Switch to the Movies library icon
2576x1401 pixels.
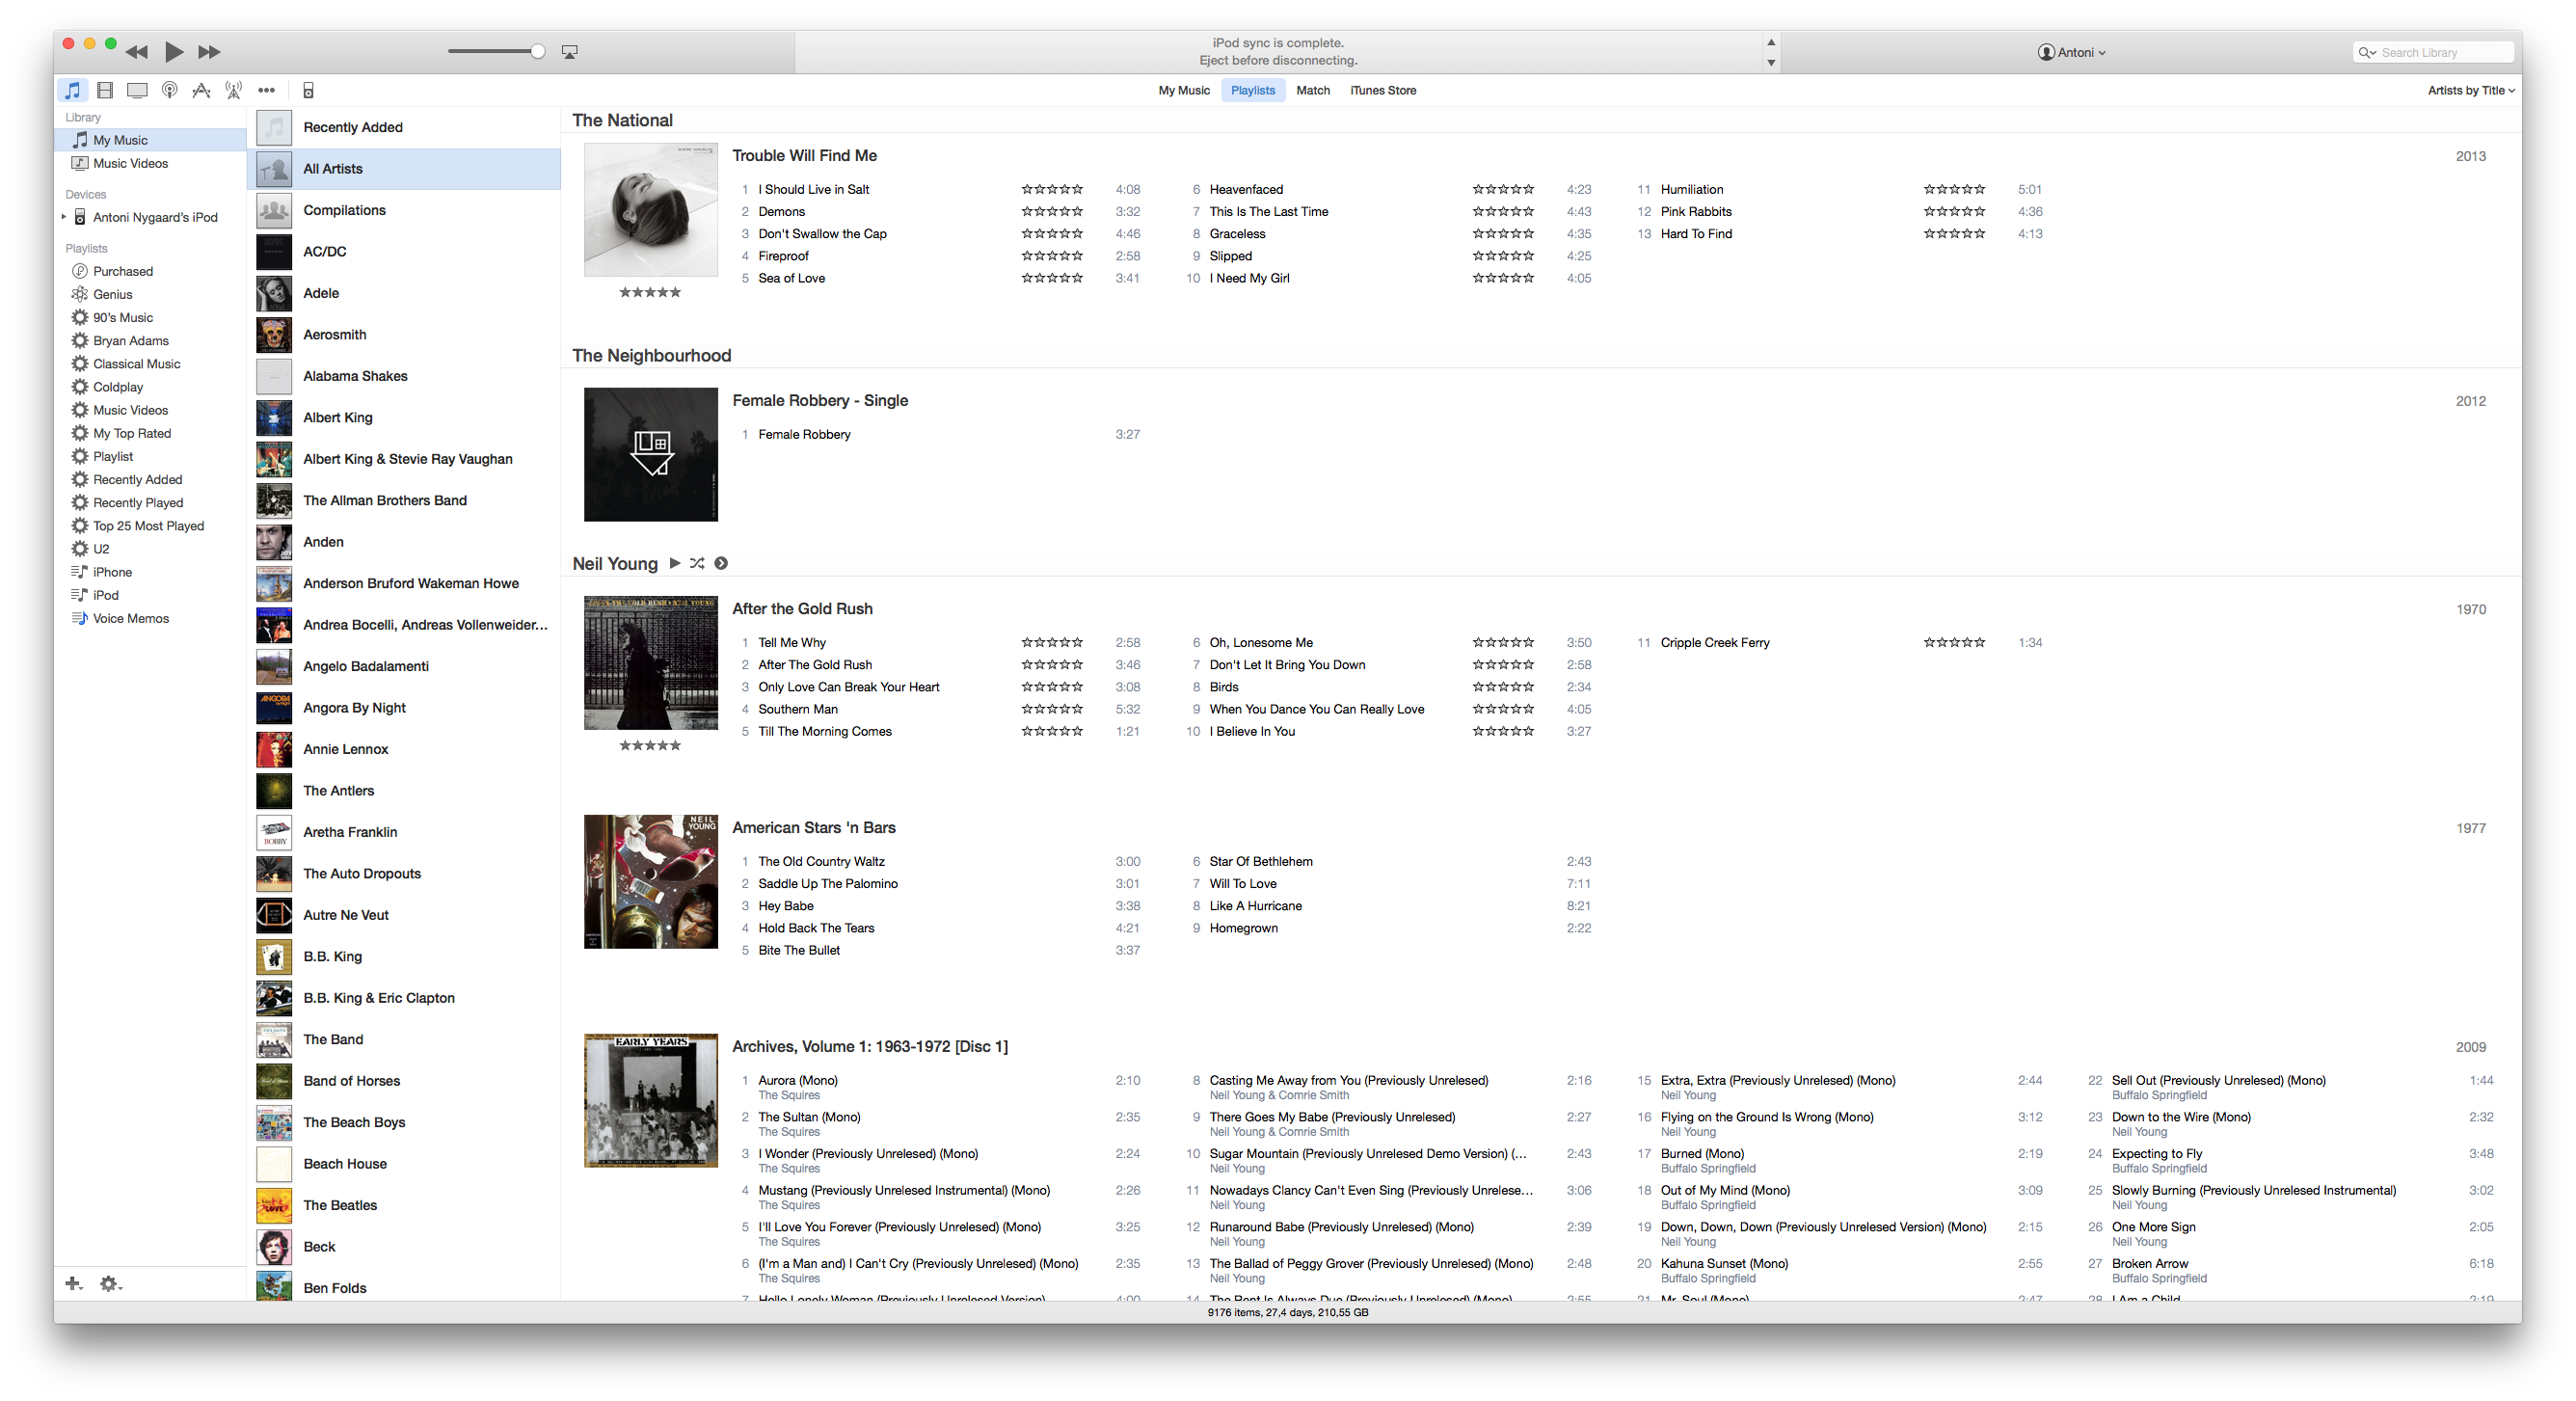(x=105, y=90)
